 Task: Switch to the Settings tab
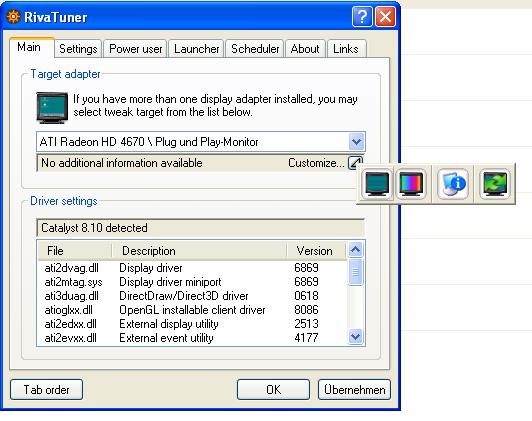pos(78,49)
